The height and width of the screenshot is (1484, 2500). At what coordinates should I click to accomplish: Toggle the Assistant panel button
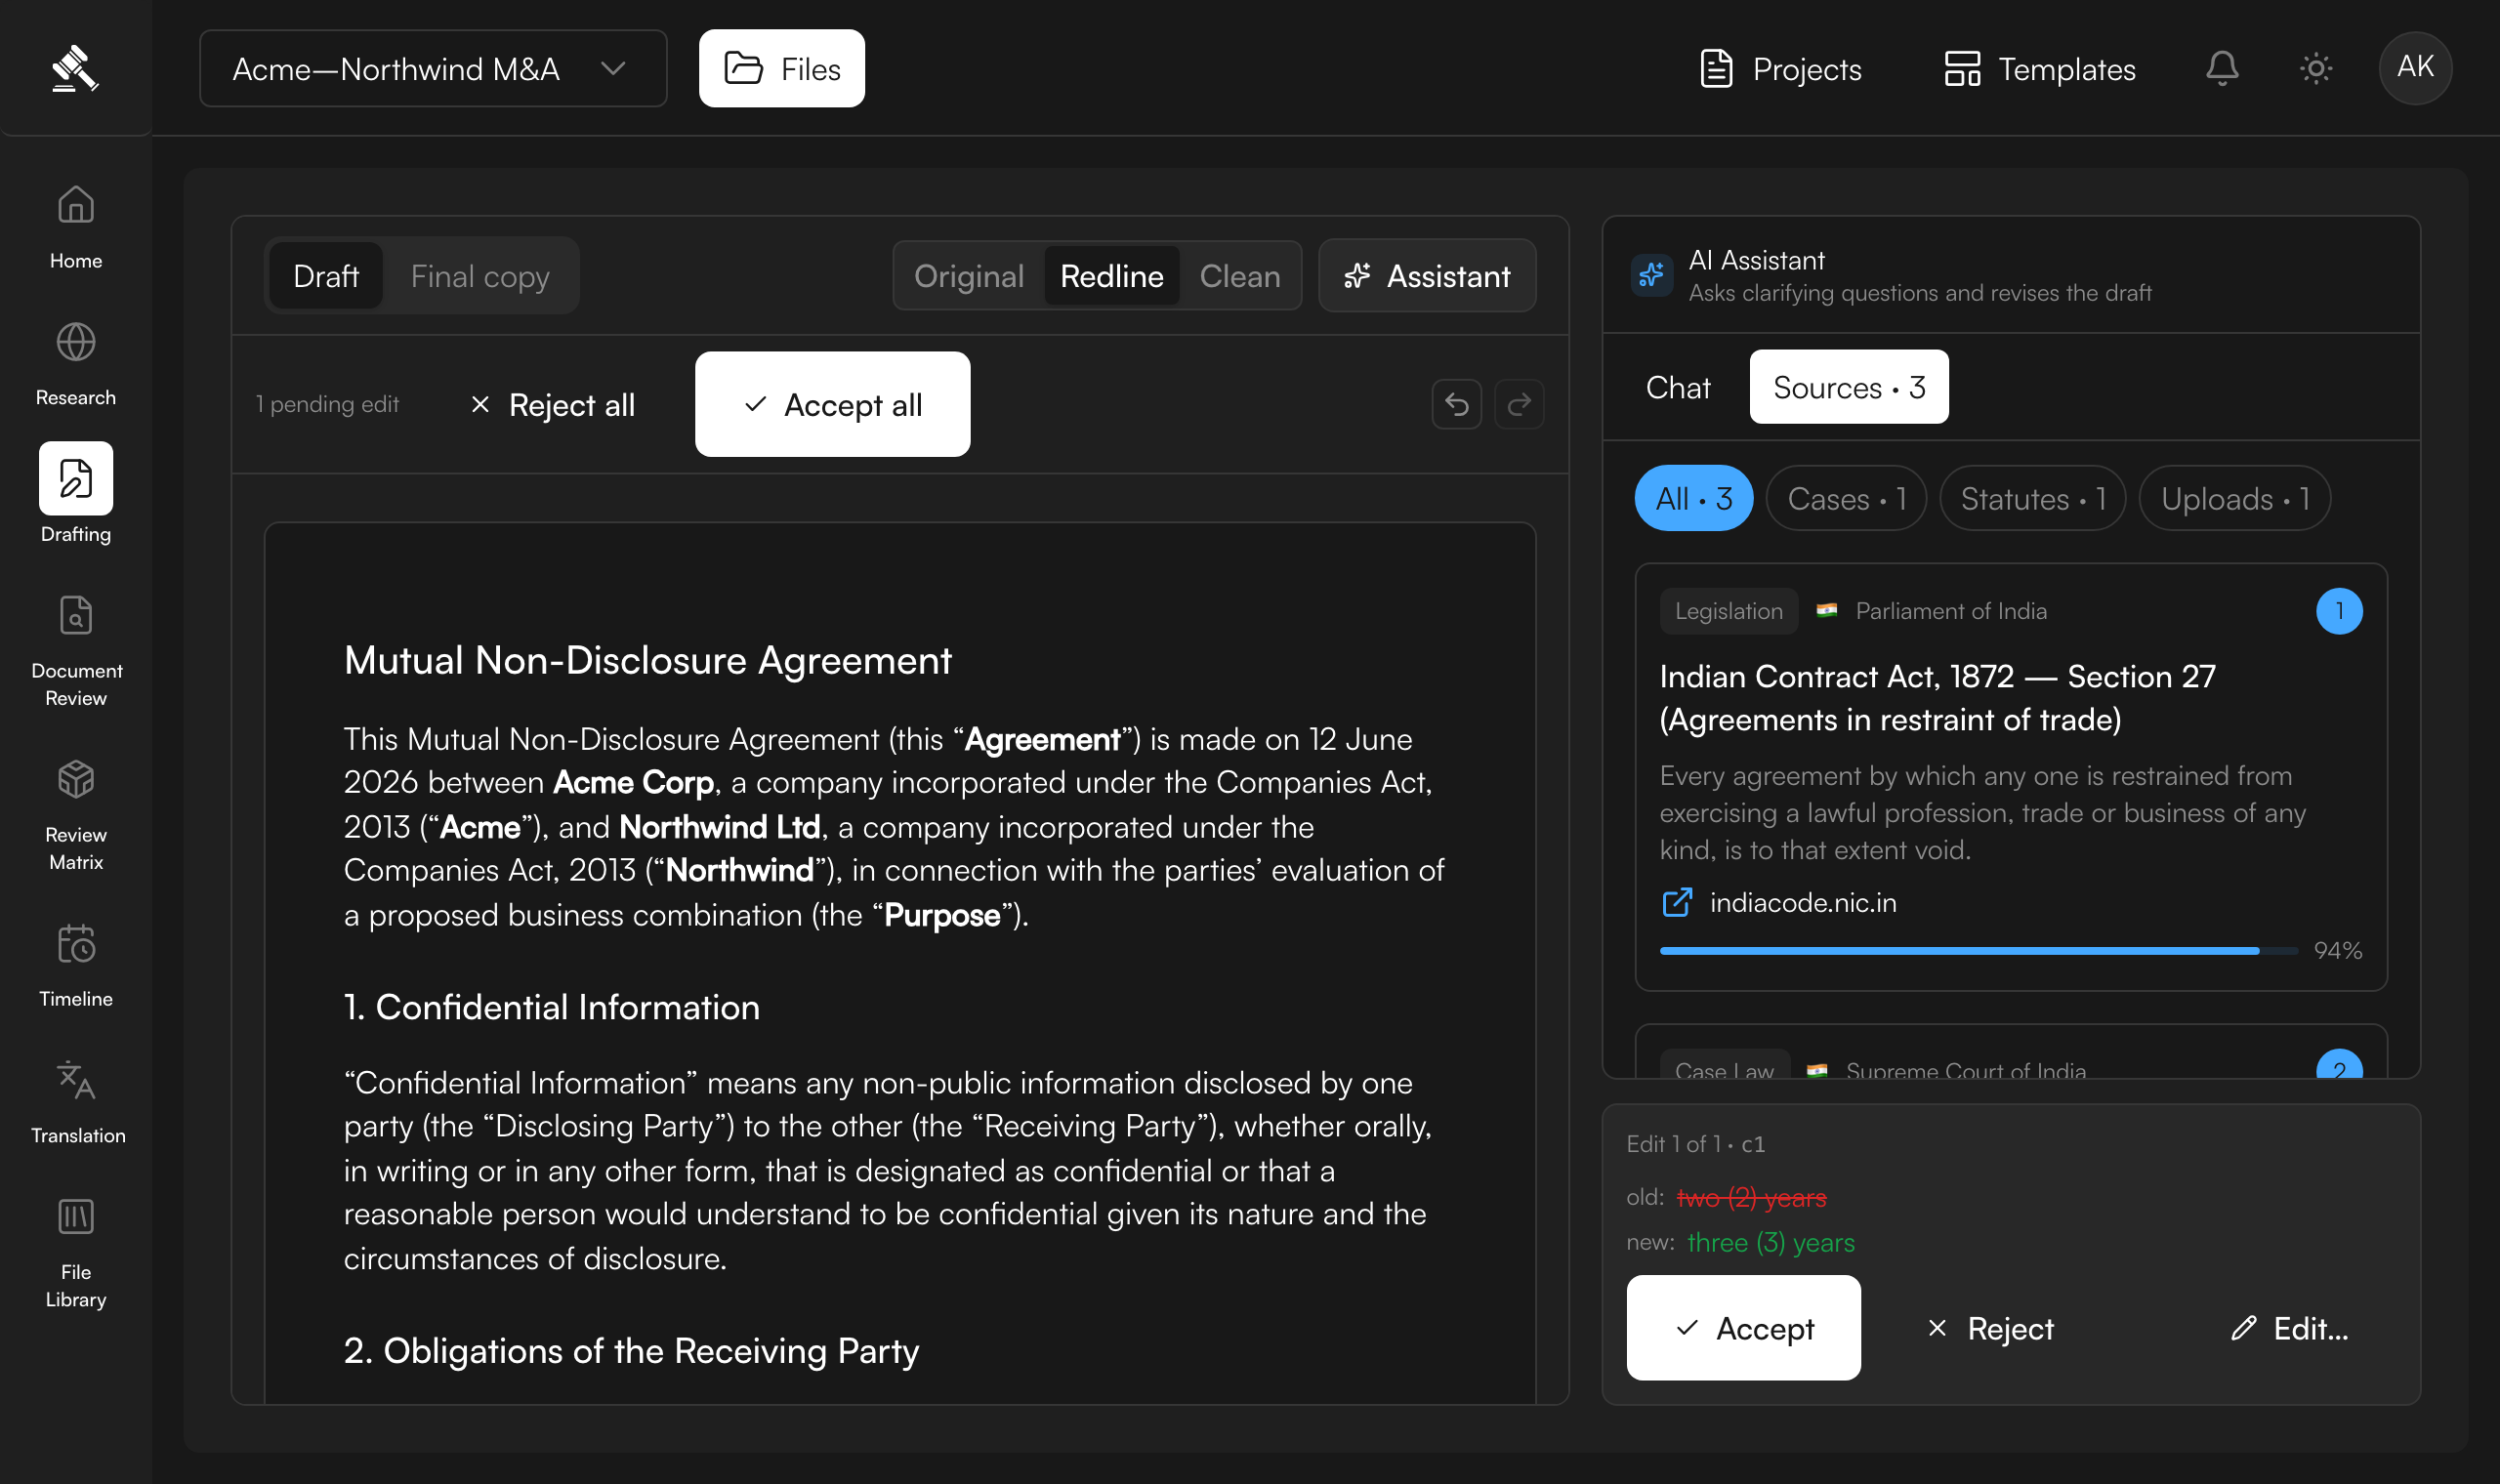1427,276
